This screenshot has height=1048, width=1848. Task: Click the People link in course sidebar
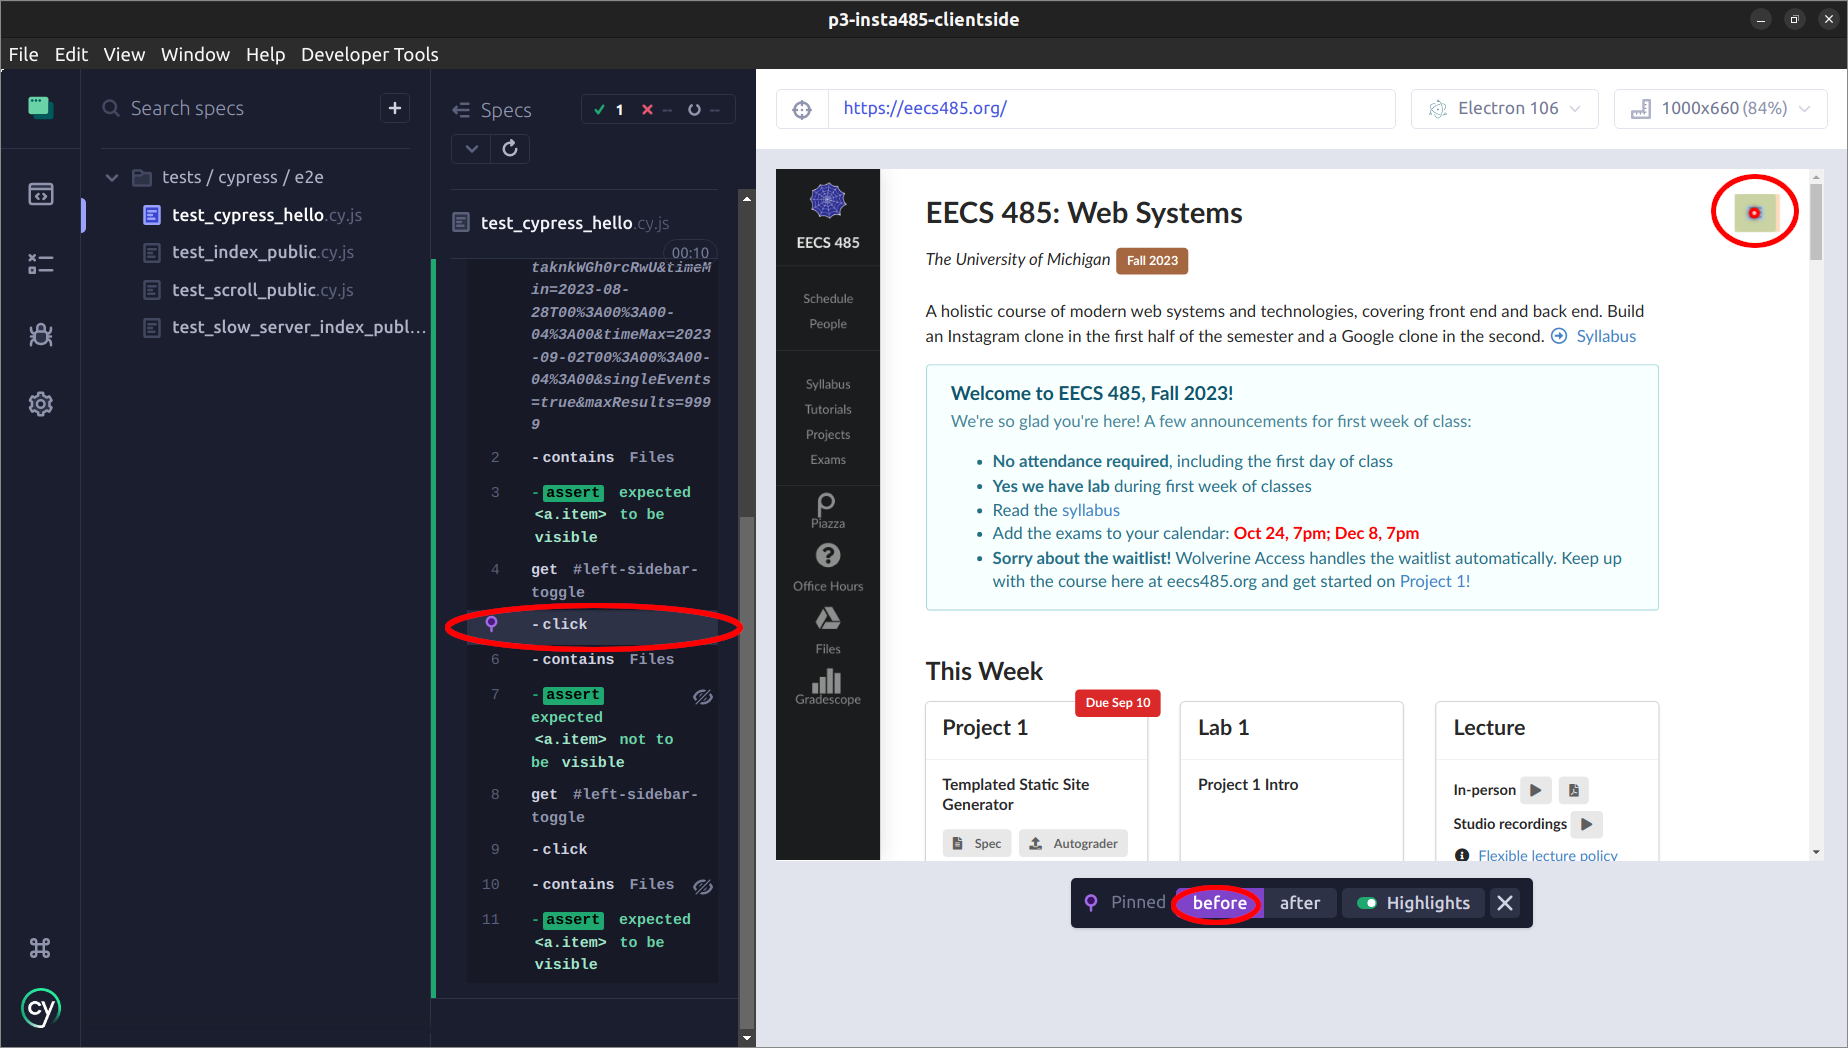828,323
